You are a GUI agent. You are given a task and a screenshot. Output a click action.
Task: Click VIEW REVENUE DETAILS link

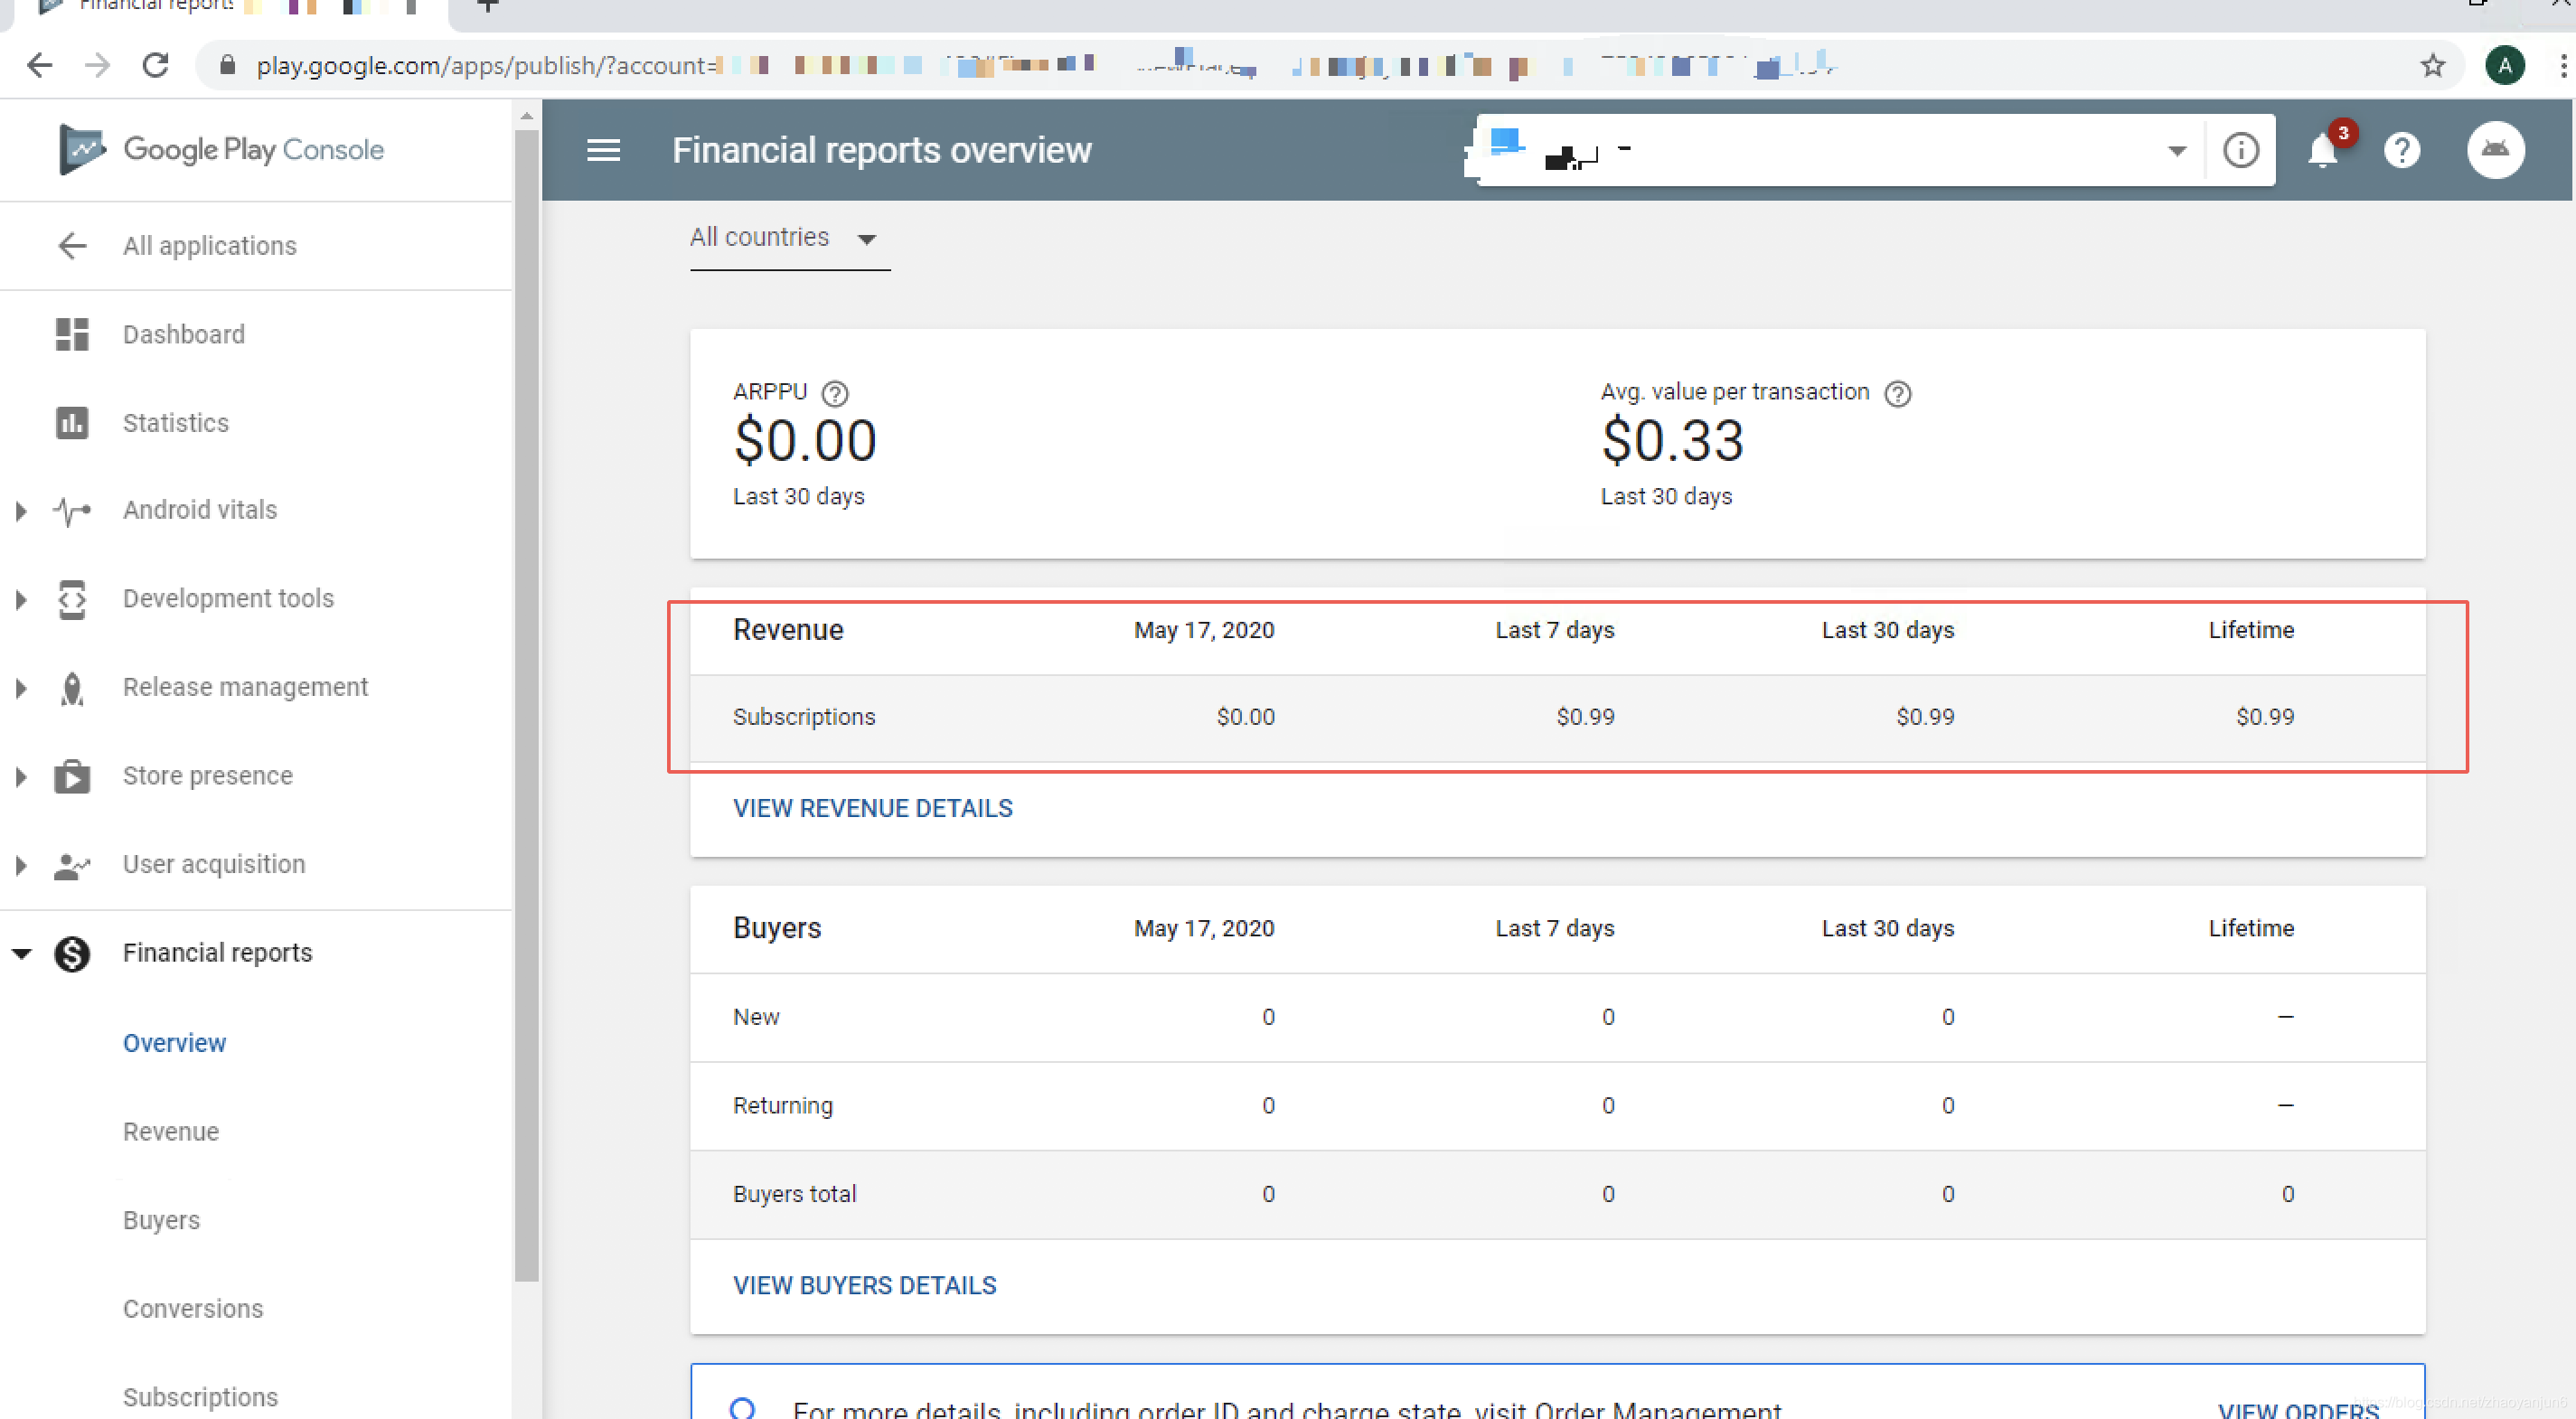click(x=872, y=808)
